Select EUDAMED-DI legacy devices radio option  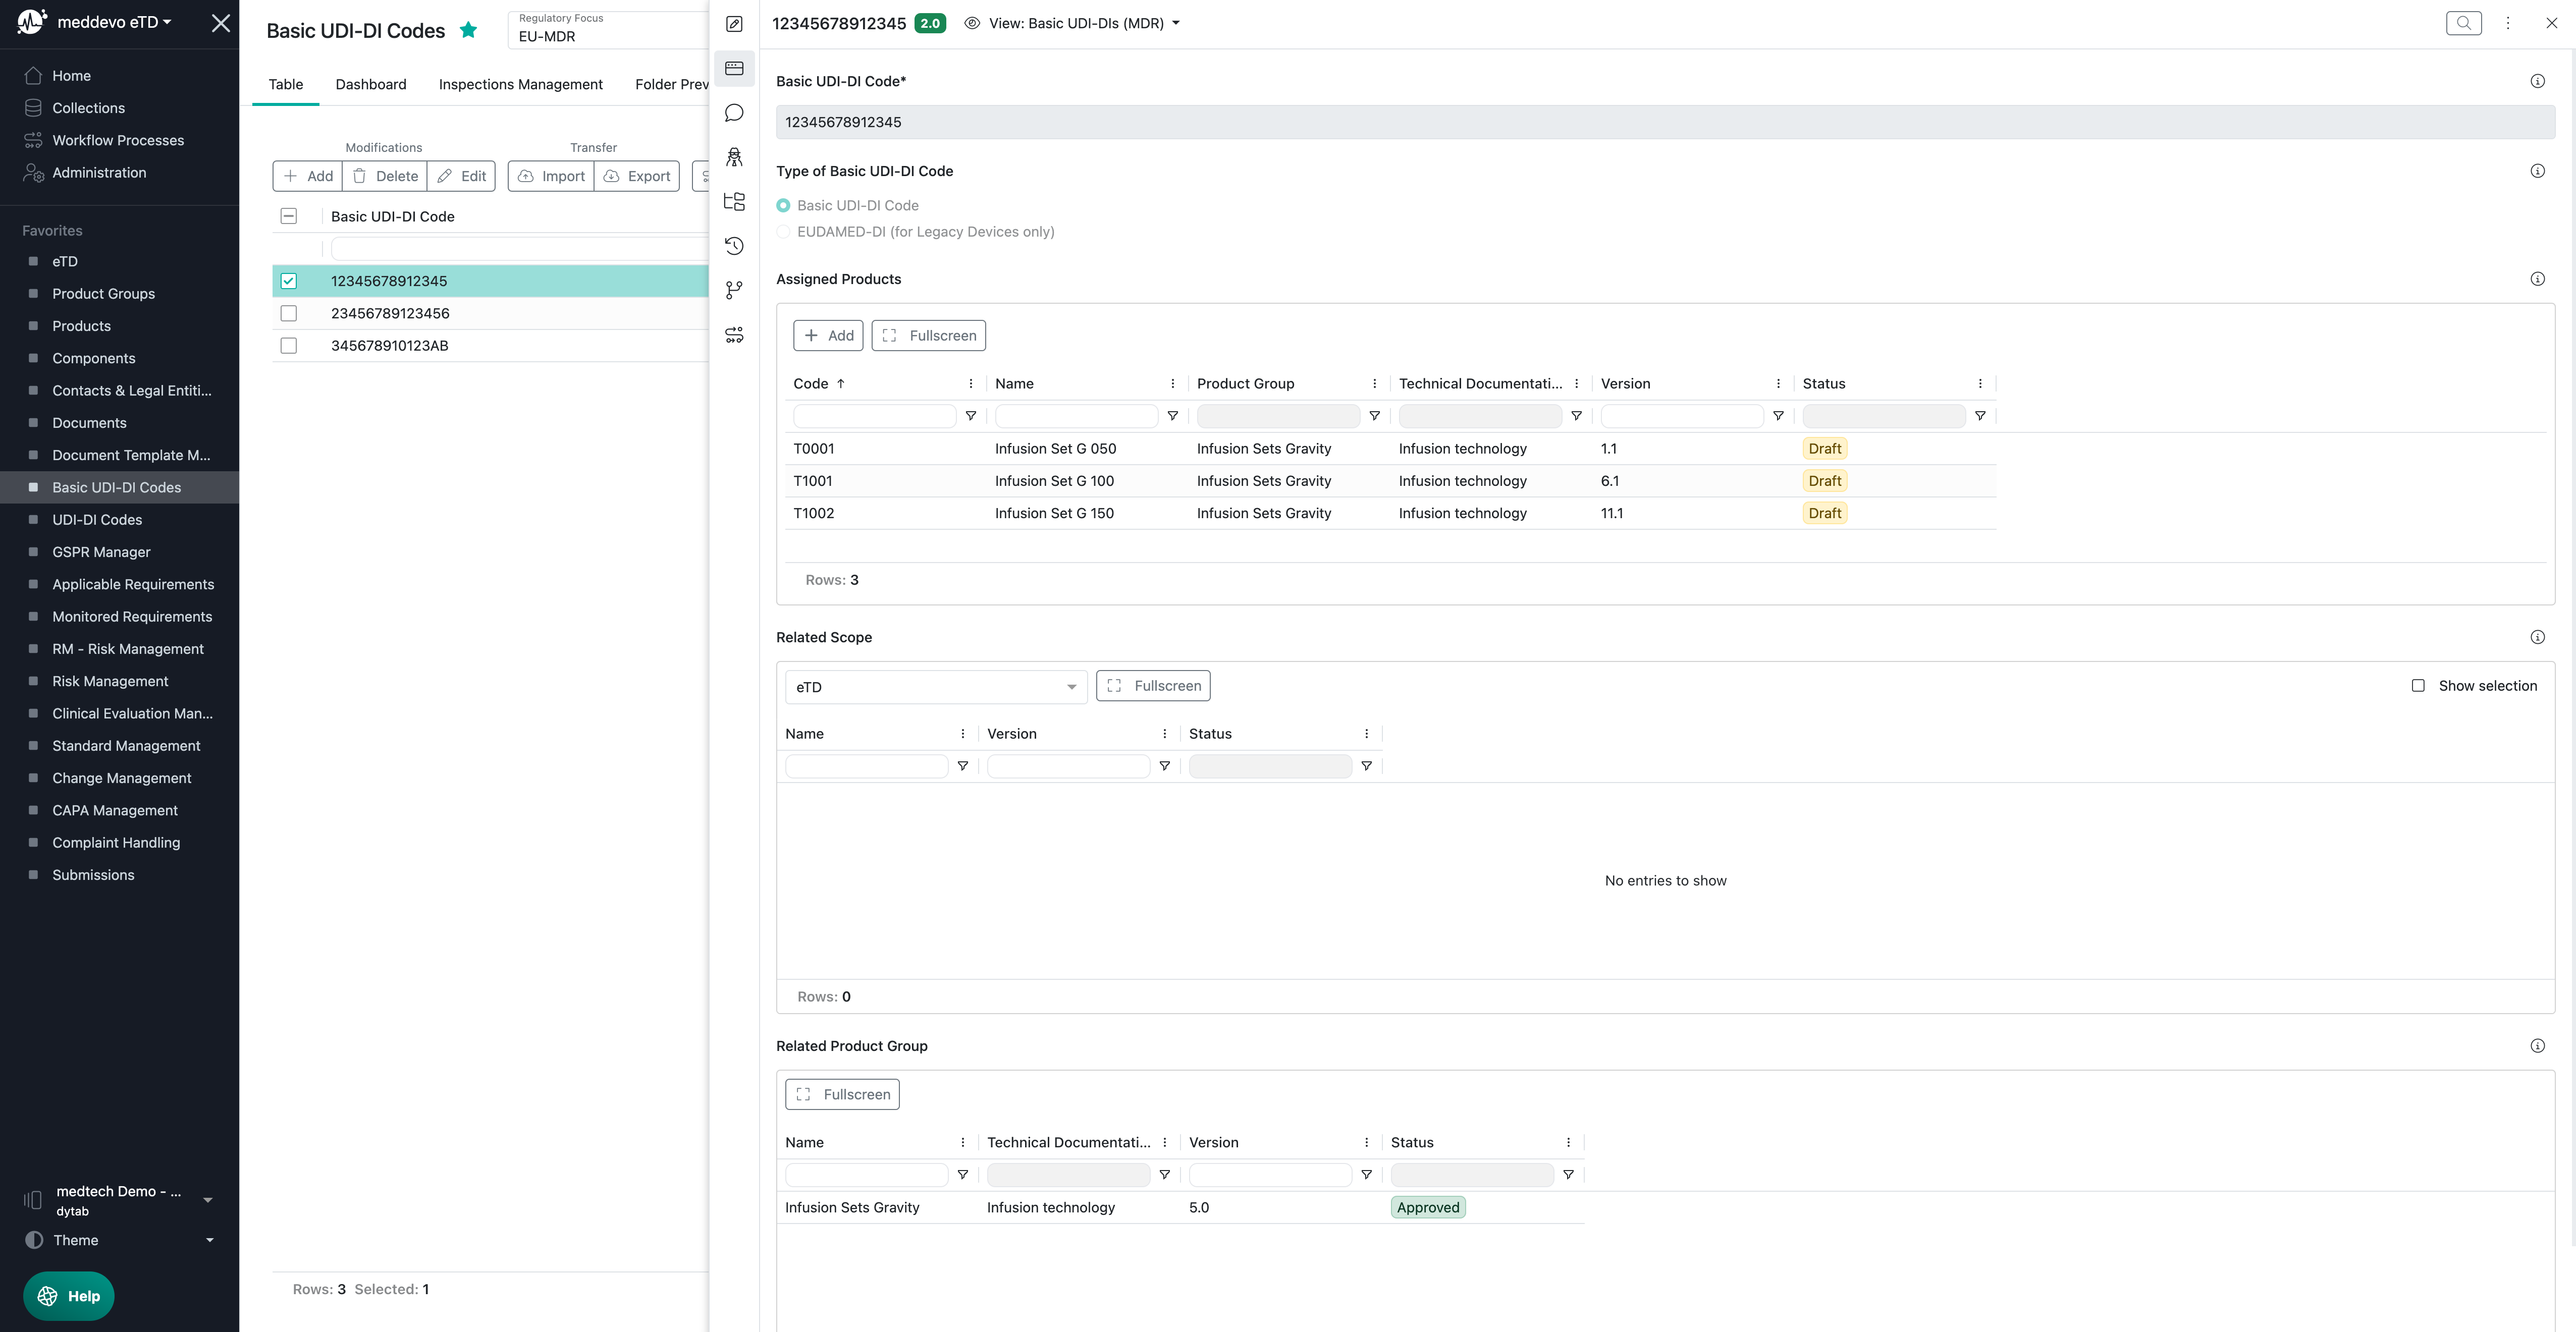pyautogui.click(x=783, y=232)
